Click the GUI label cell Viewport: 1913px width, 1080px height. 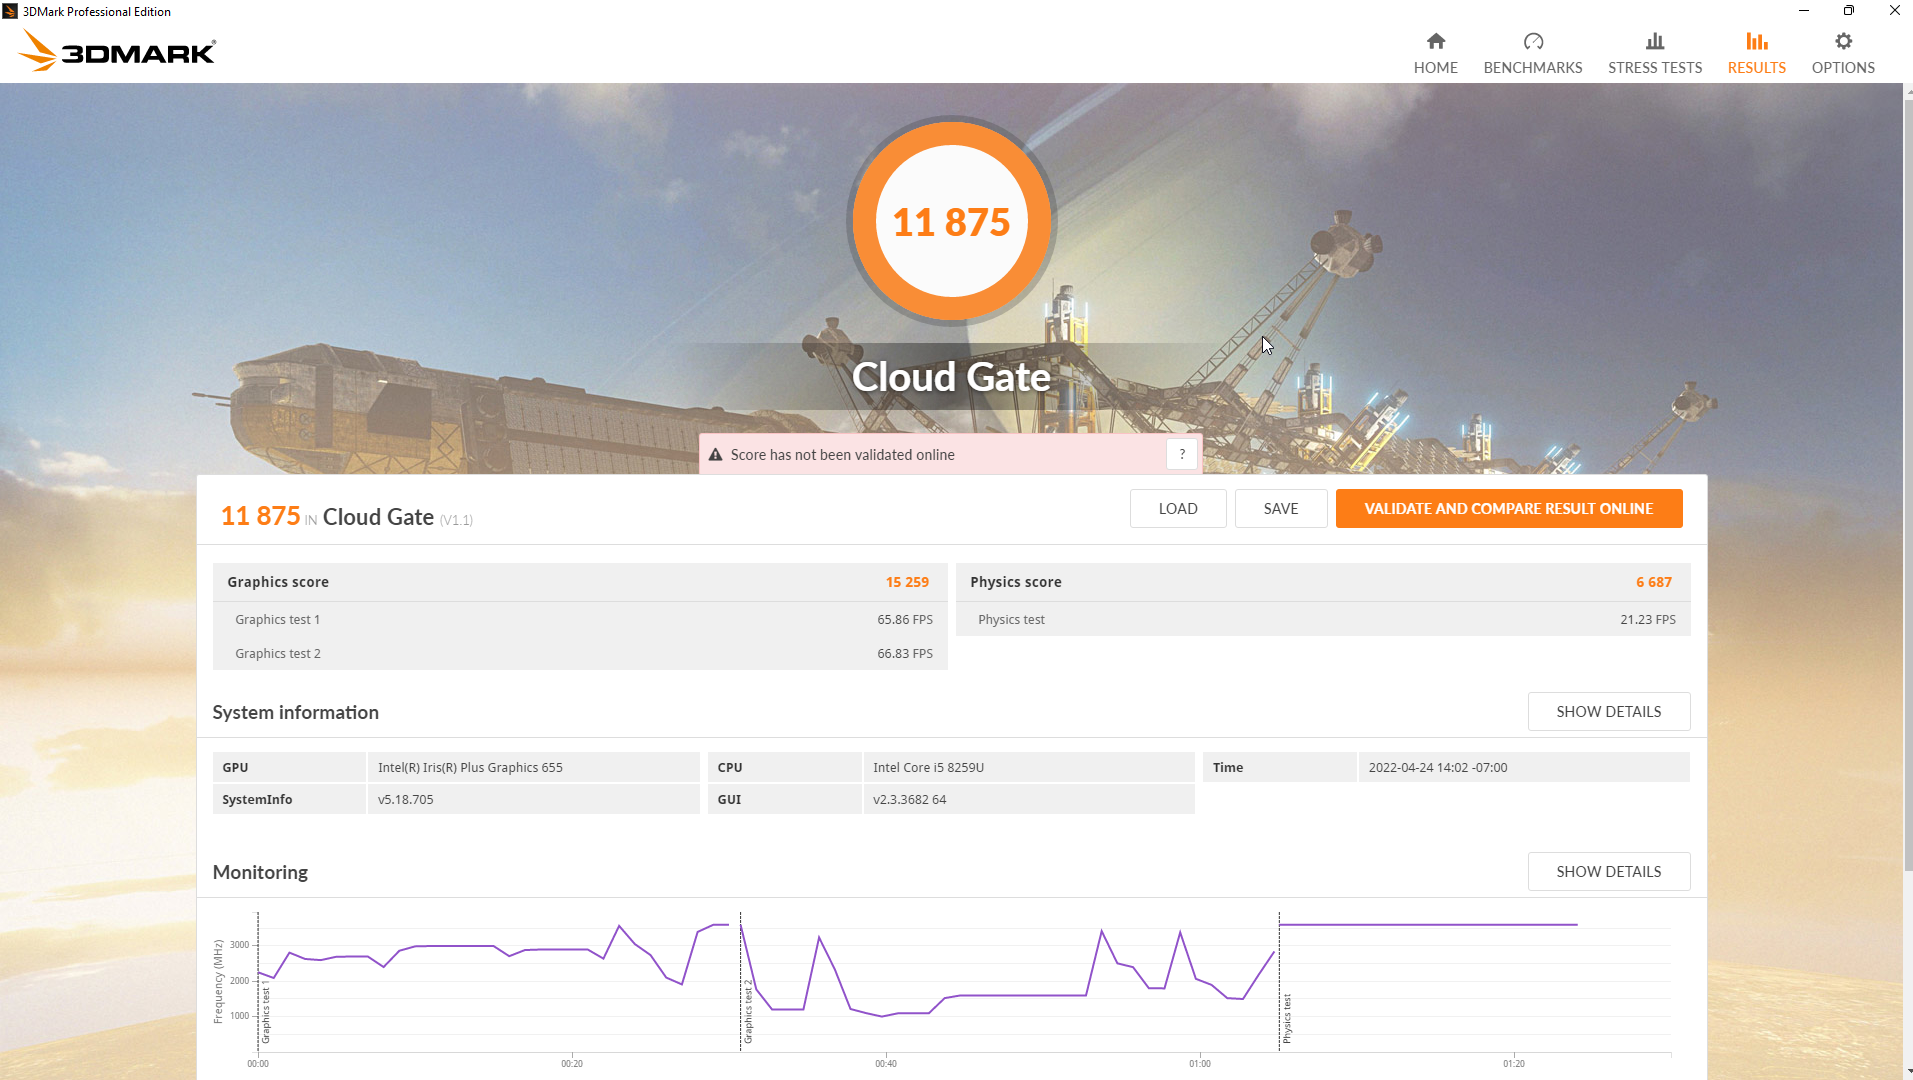point(784,799)
